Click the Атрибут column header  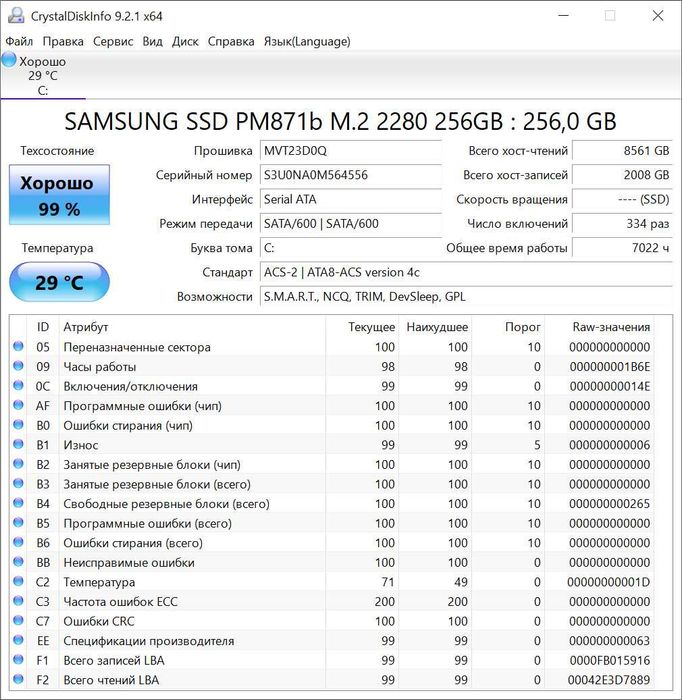point(192,327)
